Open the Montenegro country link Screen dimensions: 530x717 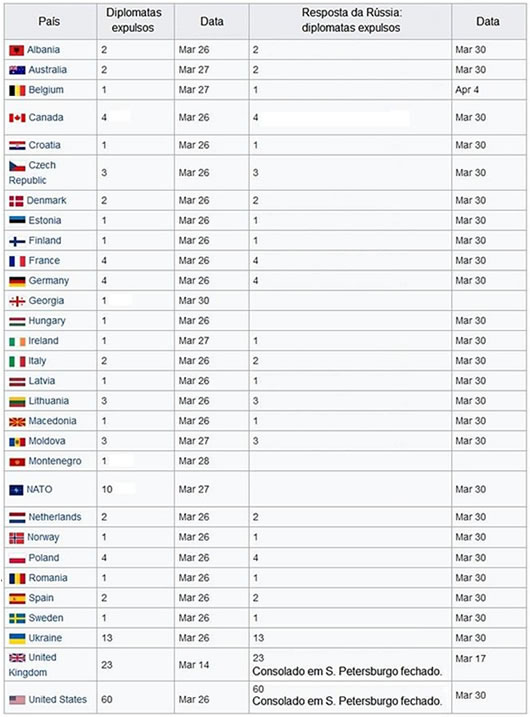click(x=55, y=461)
